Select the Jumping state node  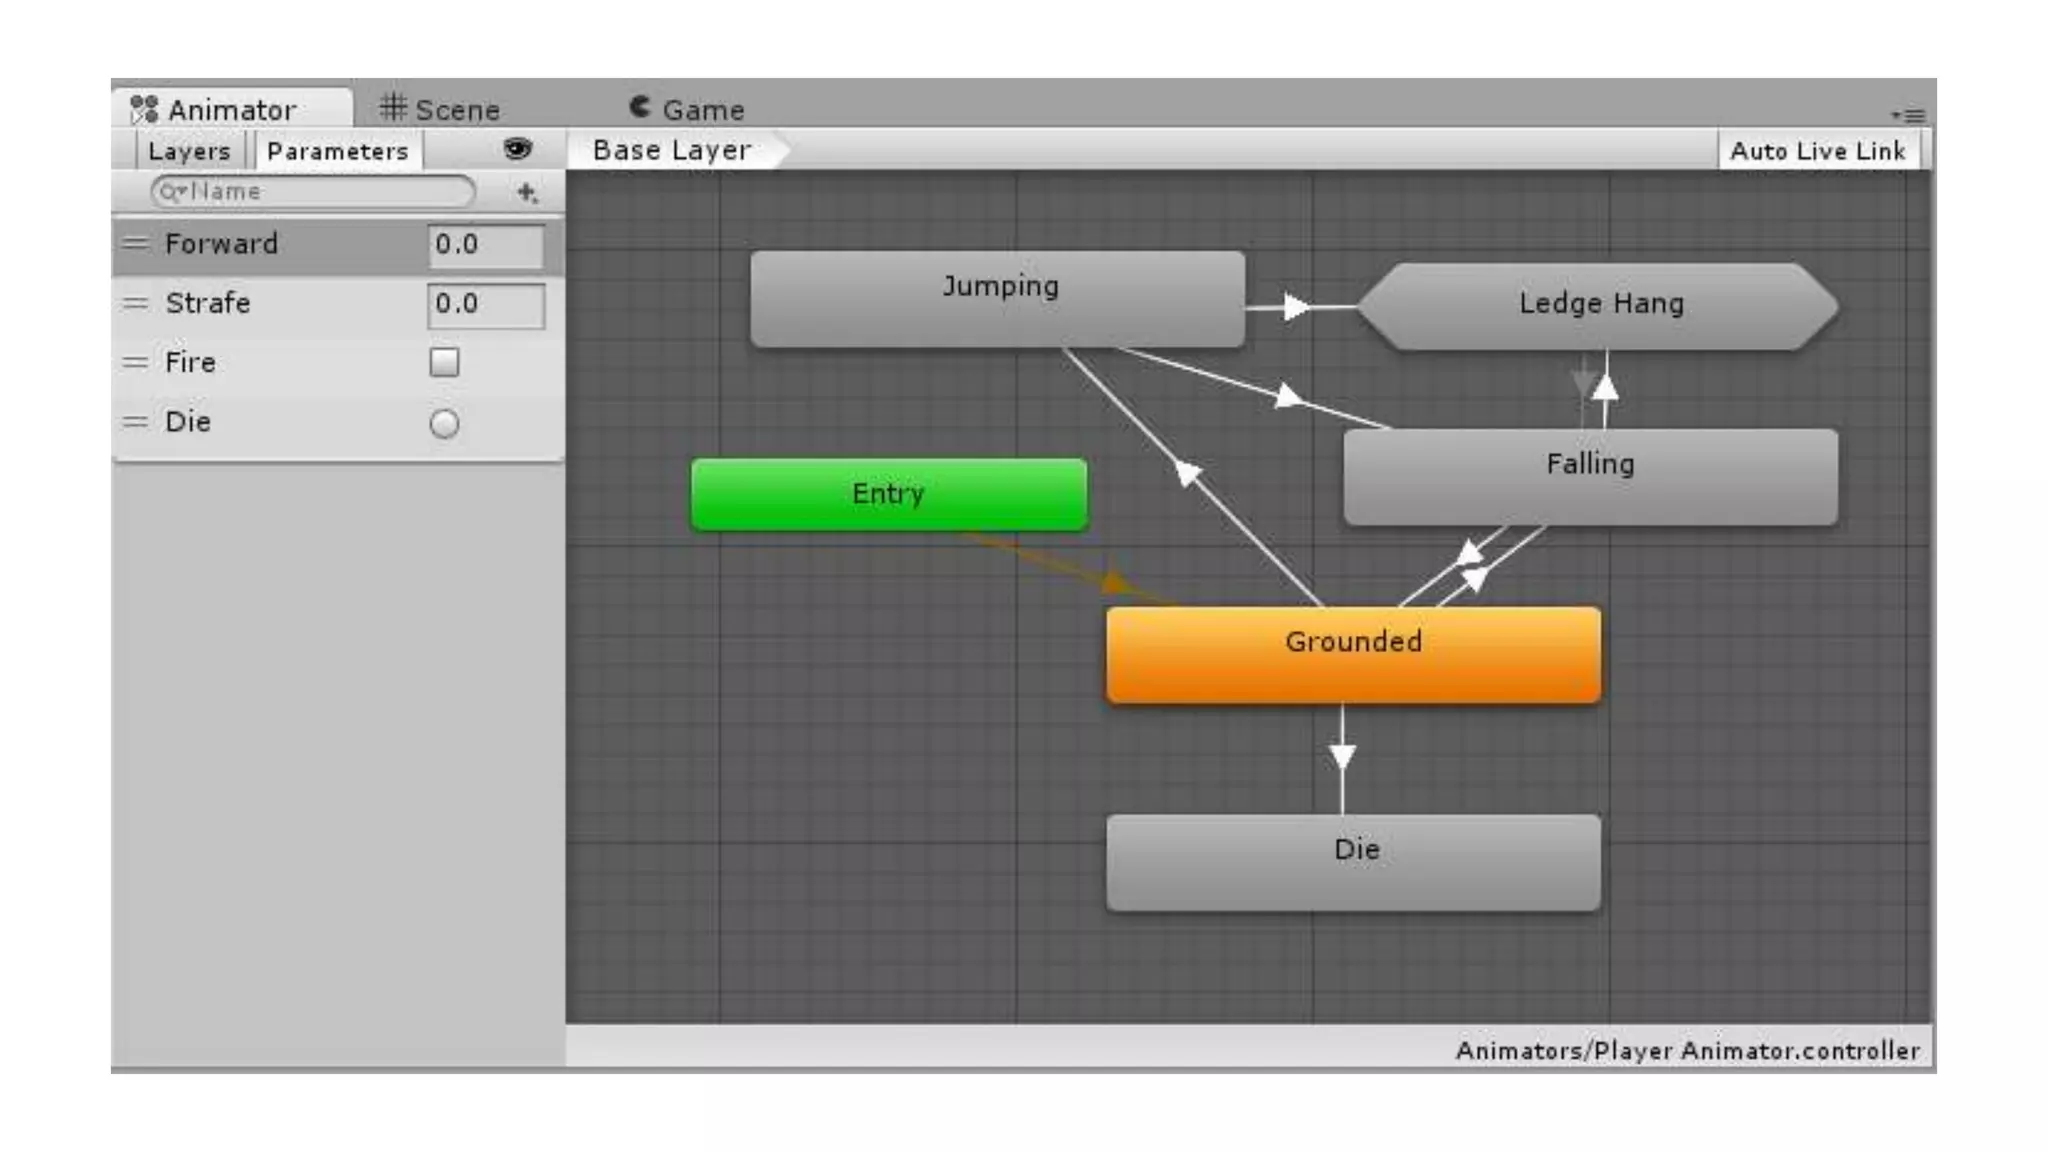(x=998, y=299)
